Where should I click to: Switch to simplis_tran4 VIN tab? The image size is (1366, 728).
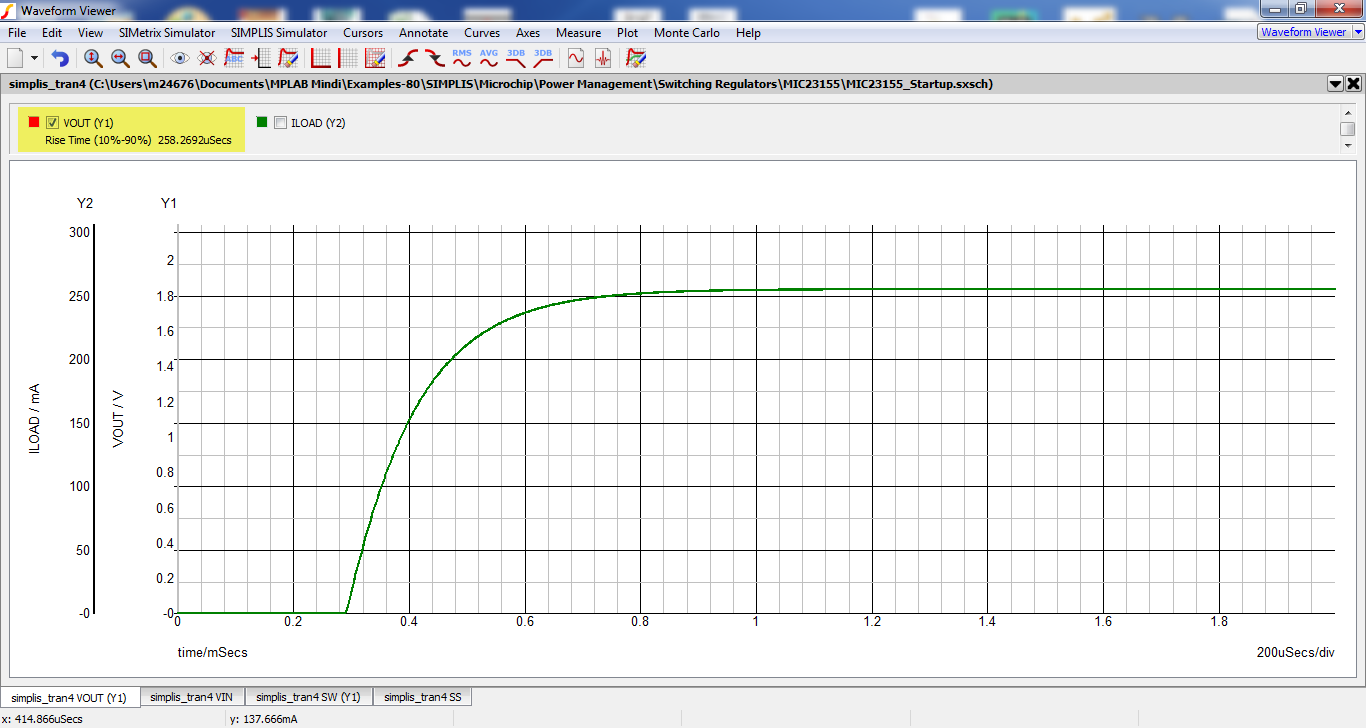(191, 697)
